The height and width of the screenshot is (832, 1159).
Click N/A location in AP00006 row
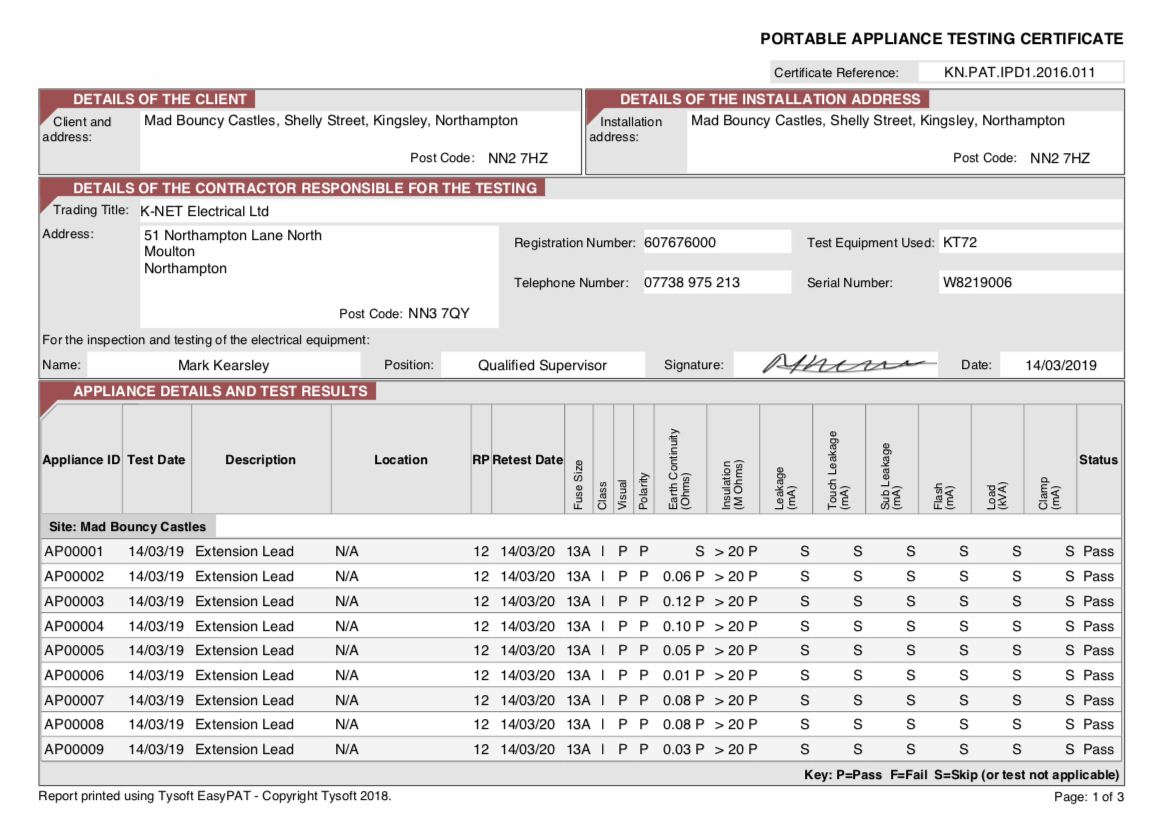pyautogui.click(x=347, y=675)
